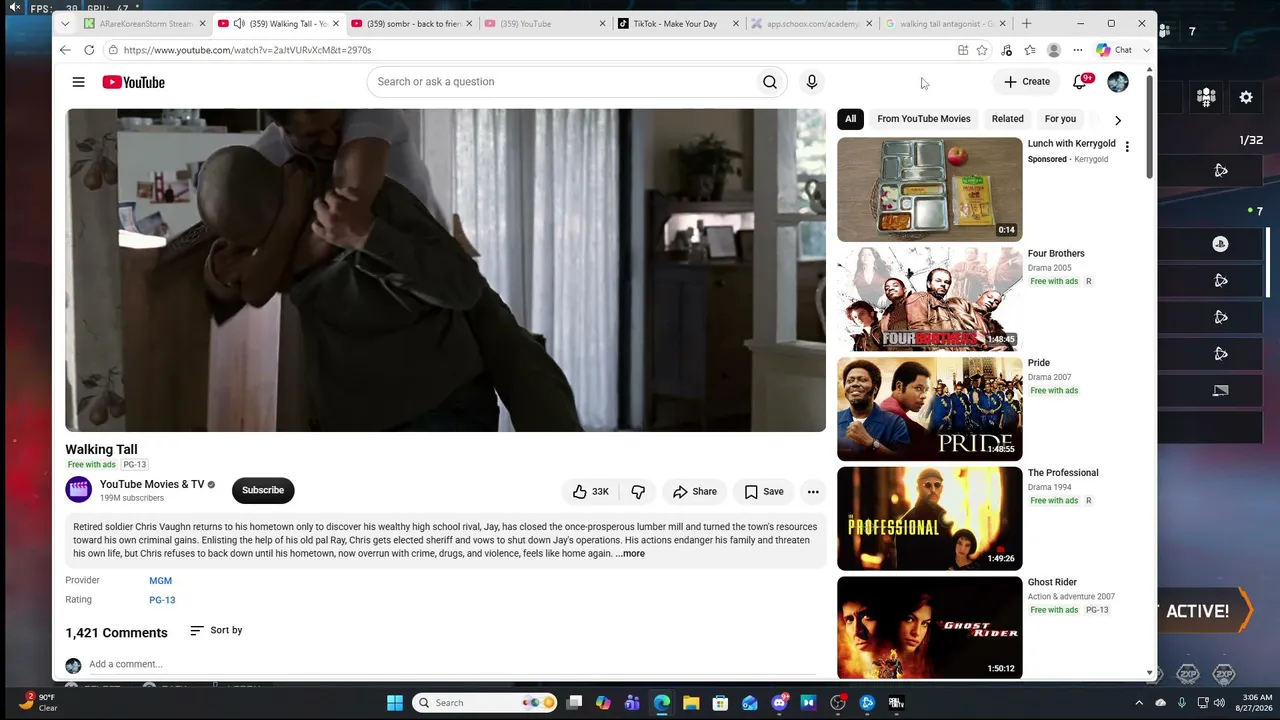1280x720 pixels.
Task: Reload the YouTube page
Action: 89,50
